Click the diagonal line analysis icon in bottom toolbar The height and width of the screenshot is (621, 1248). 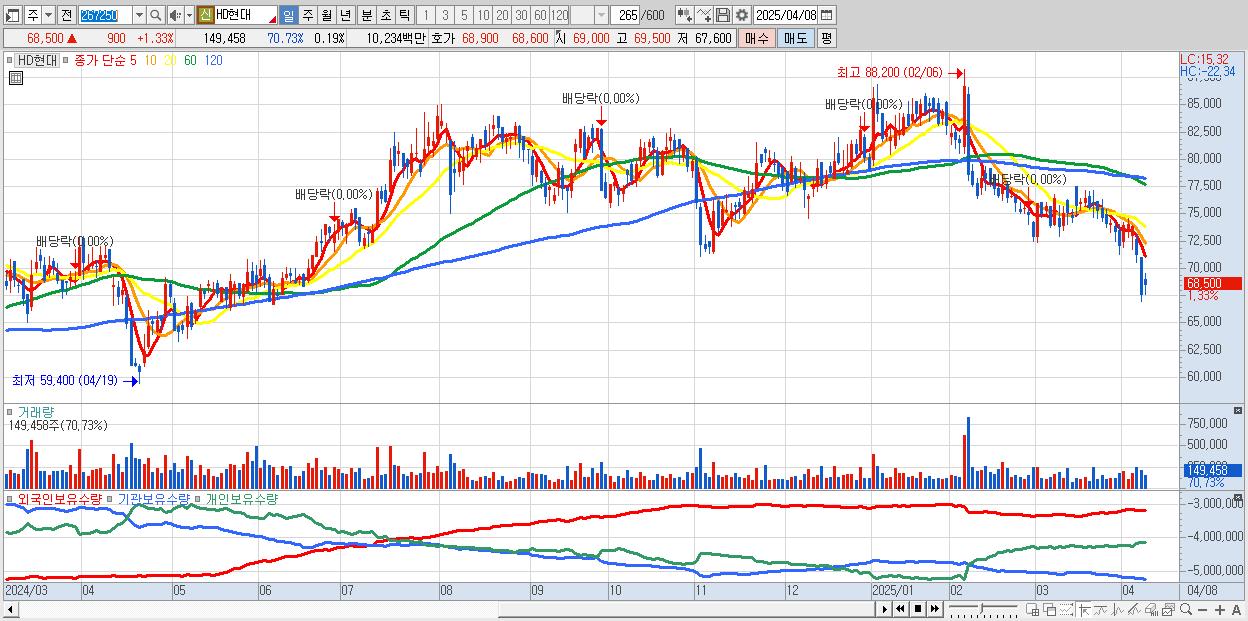[x=1134, y=610]
